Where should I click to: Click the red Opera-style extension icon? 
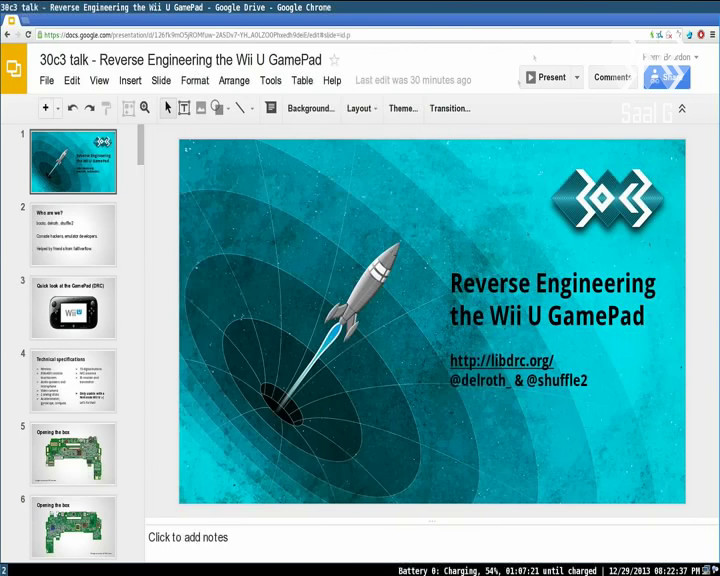pos(701,34)
